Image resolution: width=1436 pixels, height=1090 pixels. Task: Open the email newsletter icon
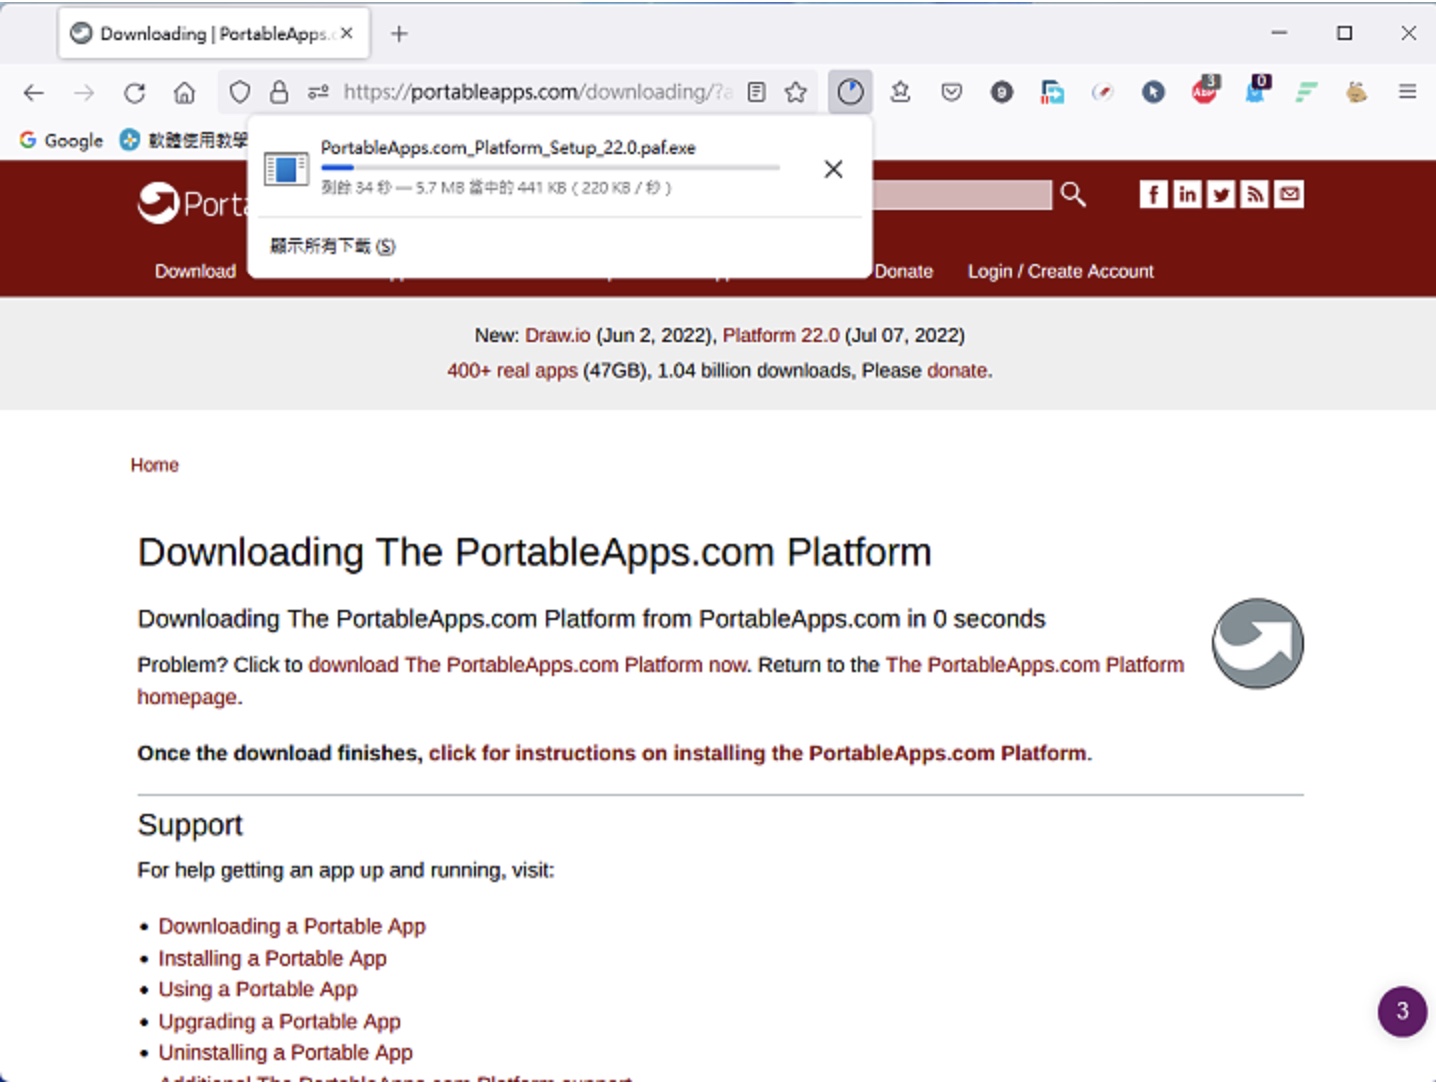[1290, 194]
